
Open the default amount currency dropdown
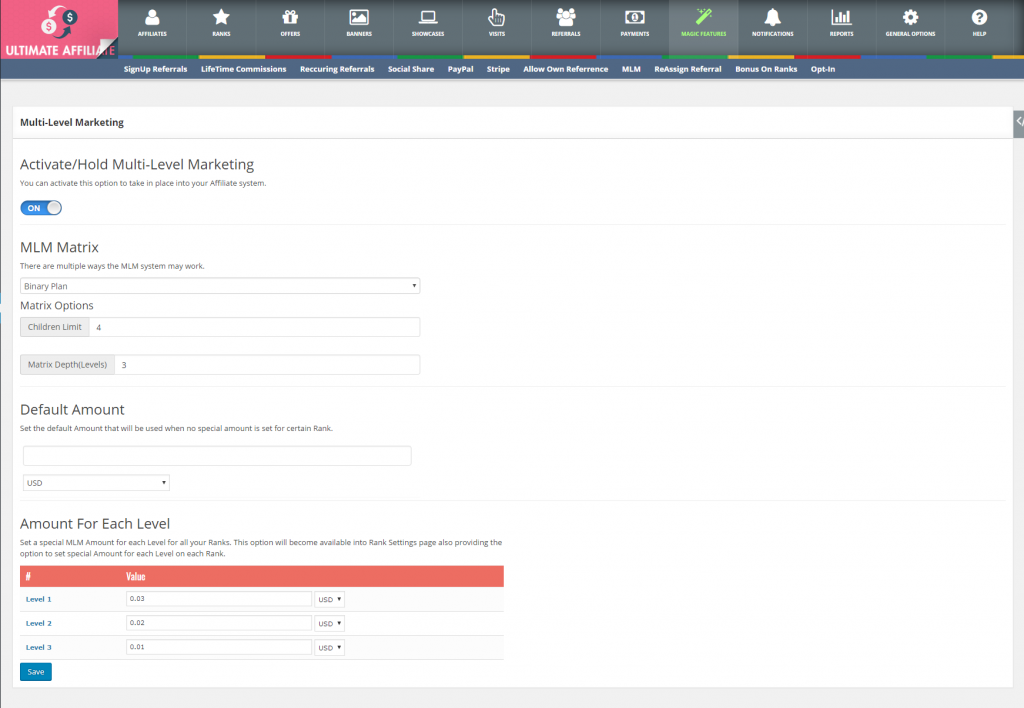pos(95,482)
